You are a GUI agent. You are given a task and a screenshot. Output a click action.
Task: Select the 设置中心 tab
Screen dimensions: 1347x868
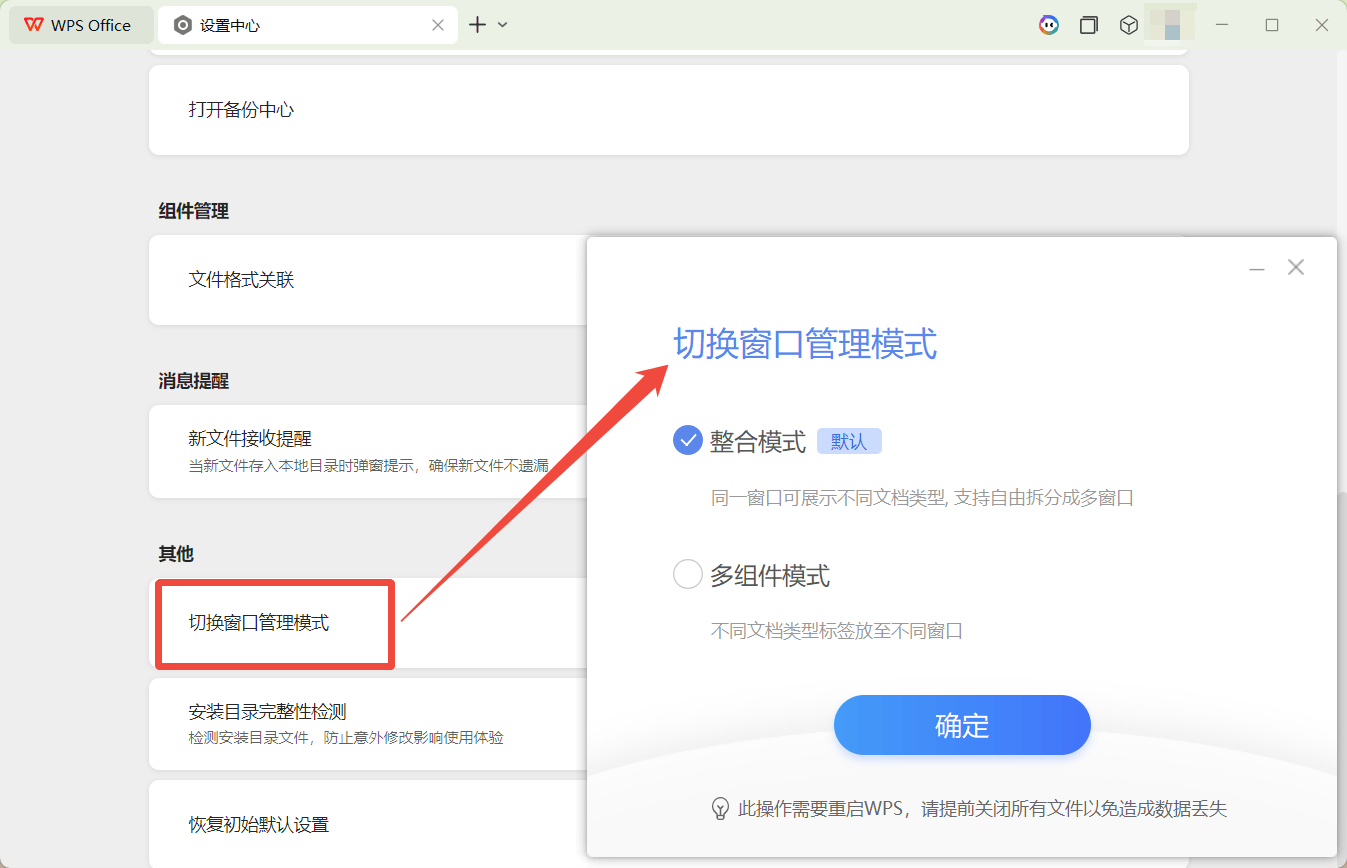(x=308, y=25)
